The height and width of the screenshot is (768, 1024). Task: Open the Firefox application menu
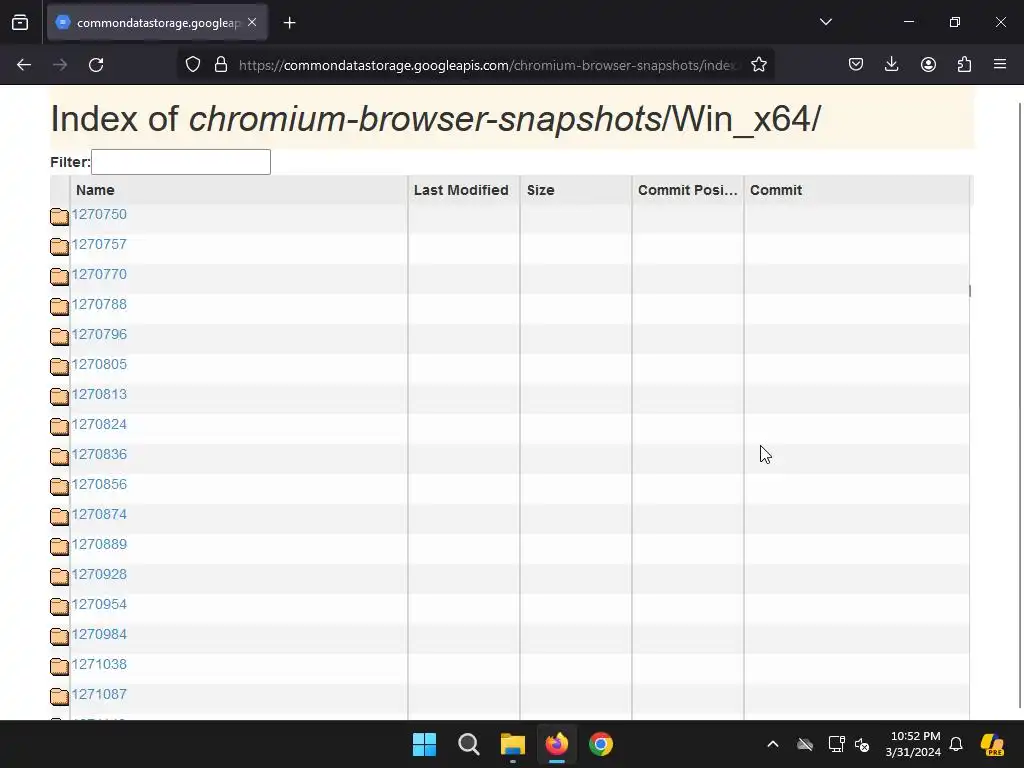[x=1000, y=64]
